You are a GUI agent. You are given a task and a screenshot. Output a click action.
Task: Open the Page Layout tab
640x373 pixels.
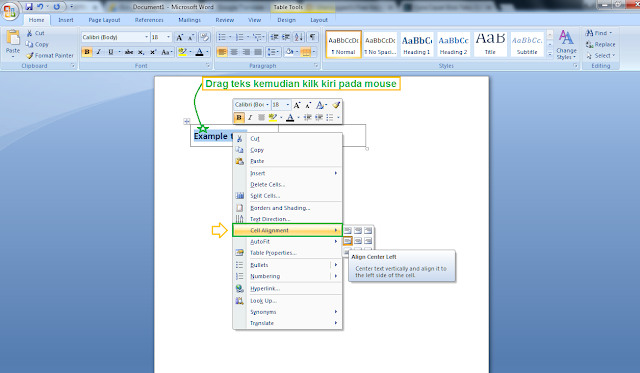104,20
